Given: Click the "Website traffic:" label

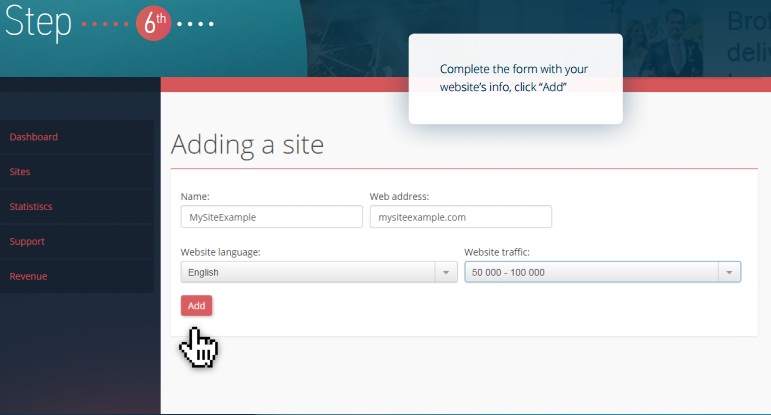Looking at the screenshot, I should point(496,252).
